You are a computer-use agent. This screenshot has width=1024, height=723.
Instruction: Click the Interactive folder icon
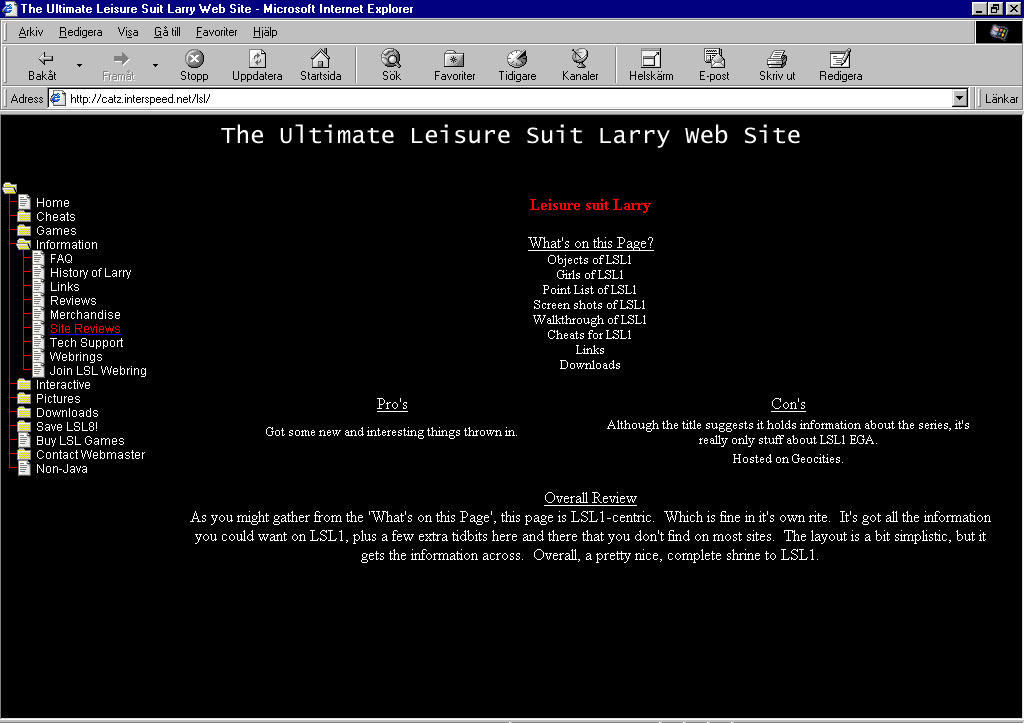tap(24, 384)
